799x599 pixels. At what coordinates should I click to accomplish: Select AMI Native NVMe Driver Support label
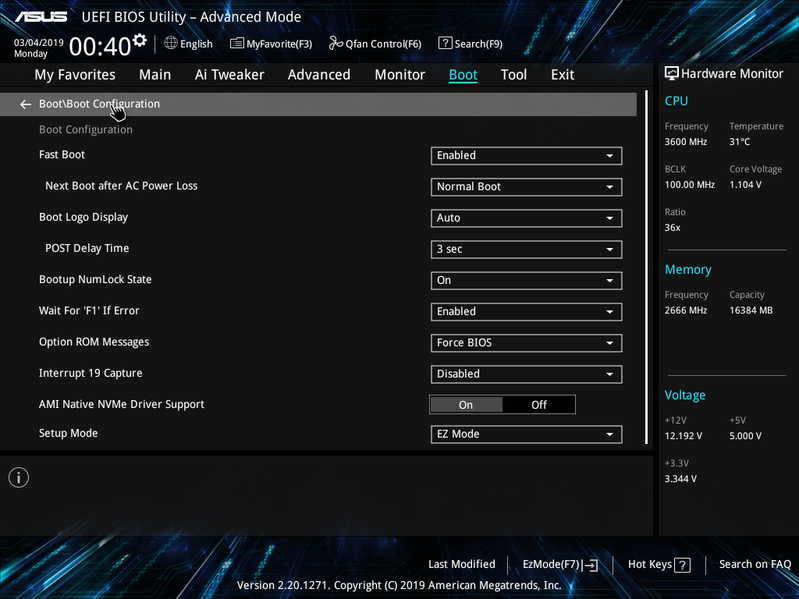122,404
